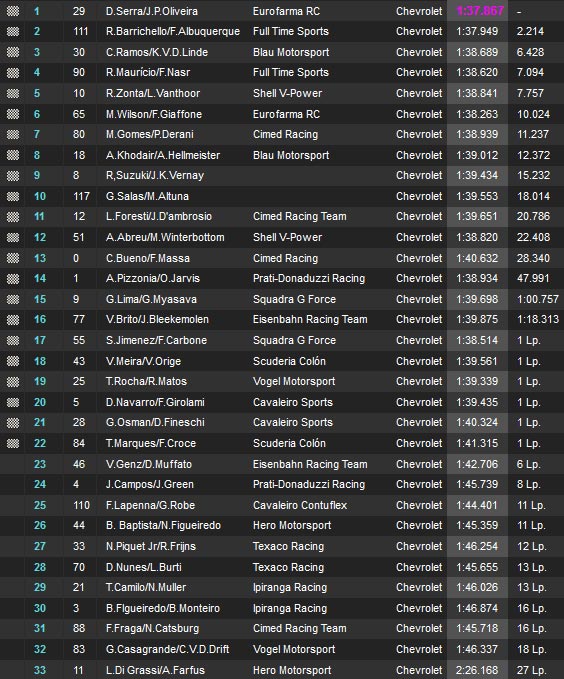This screenshot has height=679, width=564.
Task: Click gap value 1:00.757
Action: pos(538,299)
